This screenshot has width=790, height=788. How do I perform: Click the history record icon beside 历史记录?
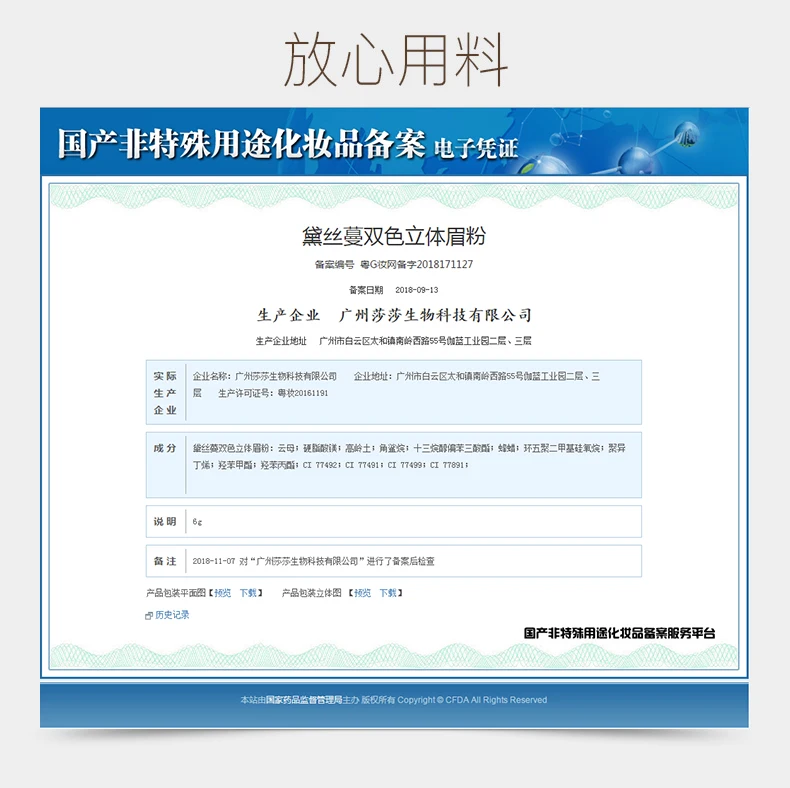pos(149,616)
